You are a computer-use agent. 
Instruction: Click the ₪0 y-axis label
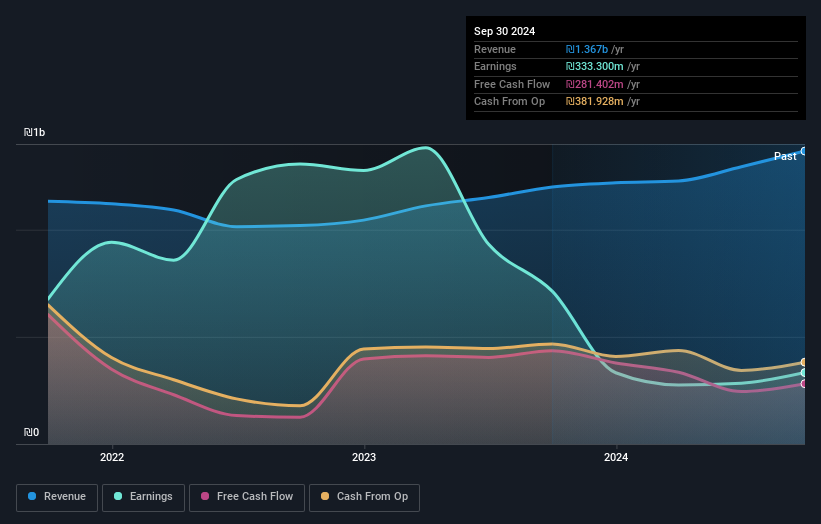point(31,432)
